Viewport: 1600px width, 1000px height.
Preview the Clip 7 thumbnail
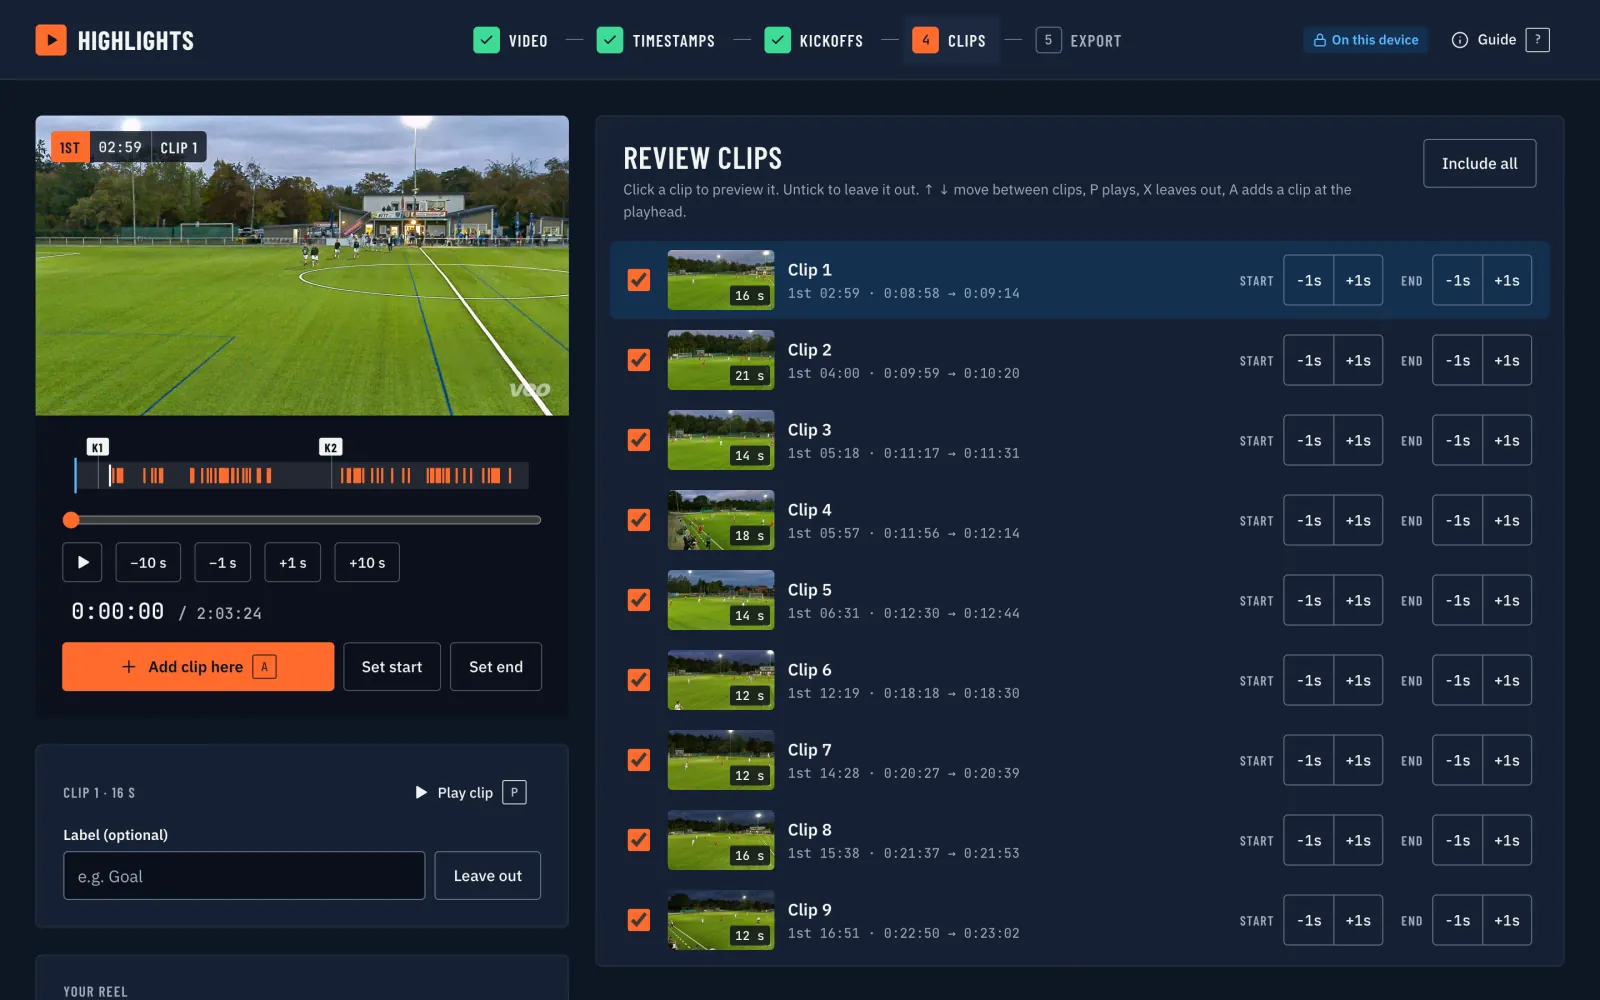click(x=721, y=760)
